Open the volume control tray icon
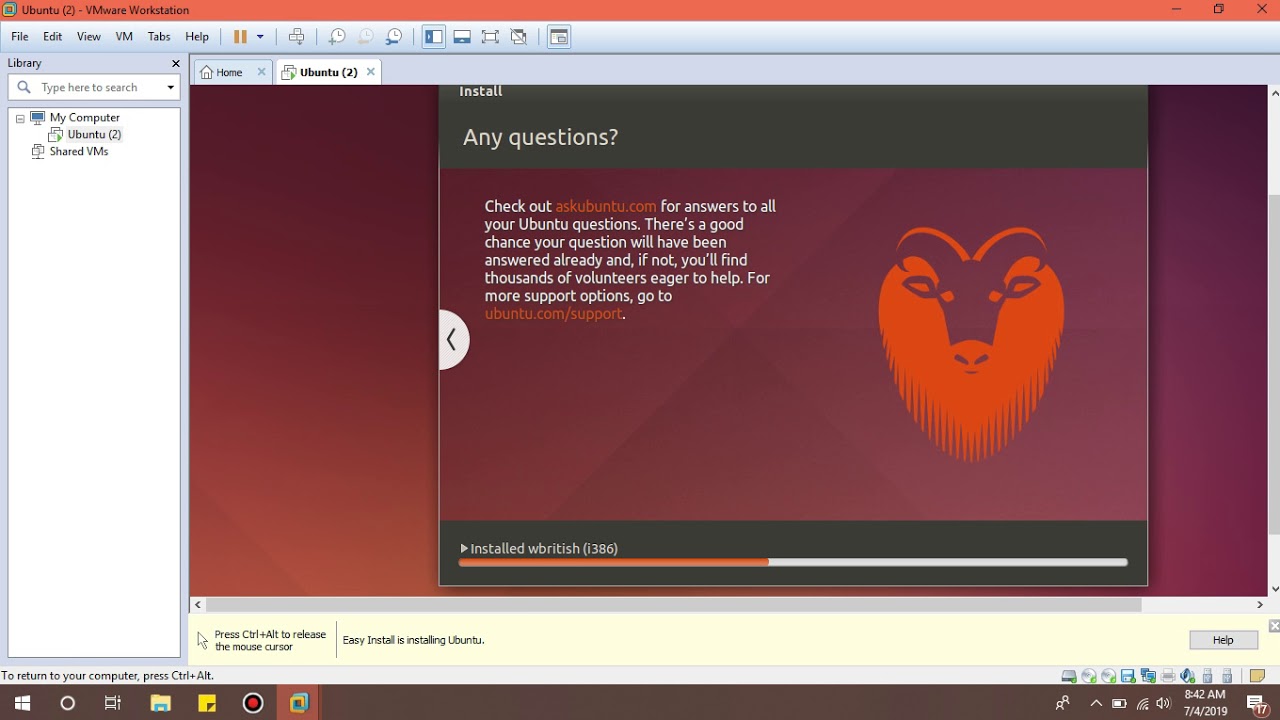The image size is (1280, 720). 1163,703
